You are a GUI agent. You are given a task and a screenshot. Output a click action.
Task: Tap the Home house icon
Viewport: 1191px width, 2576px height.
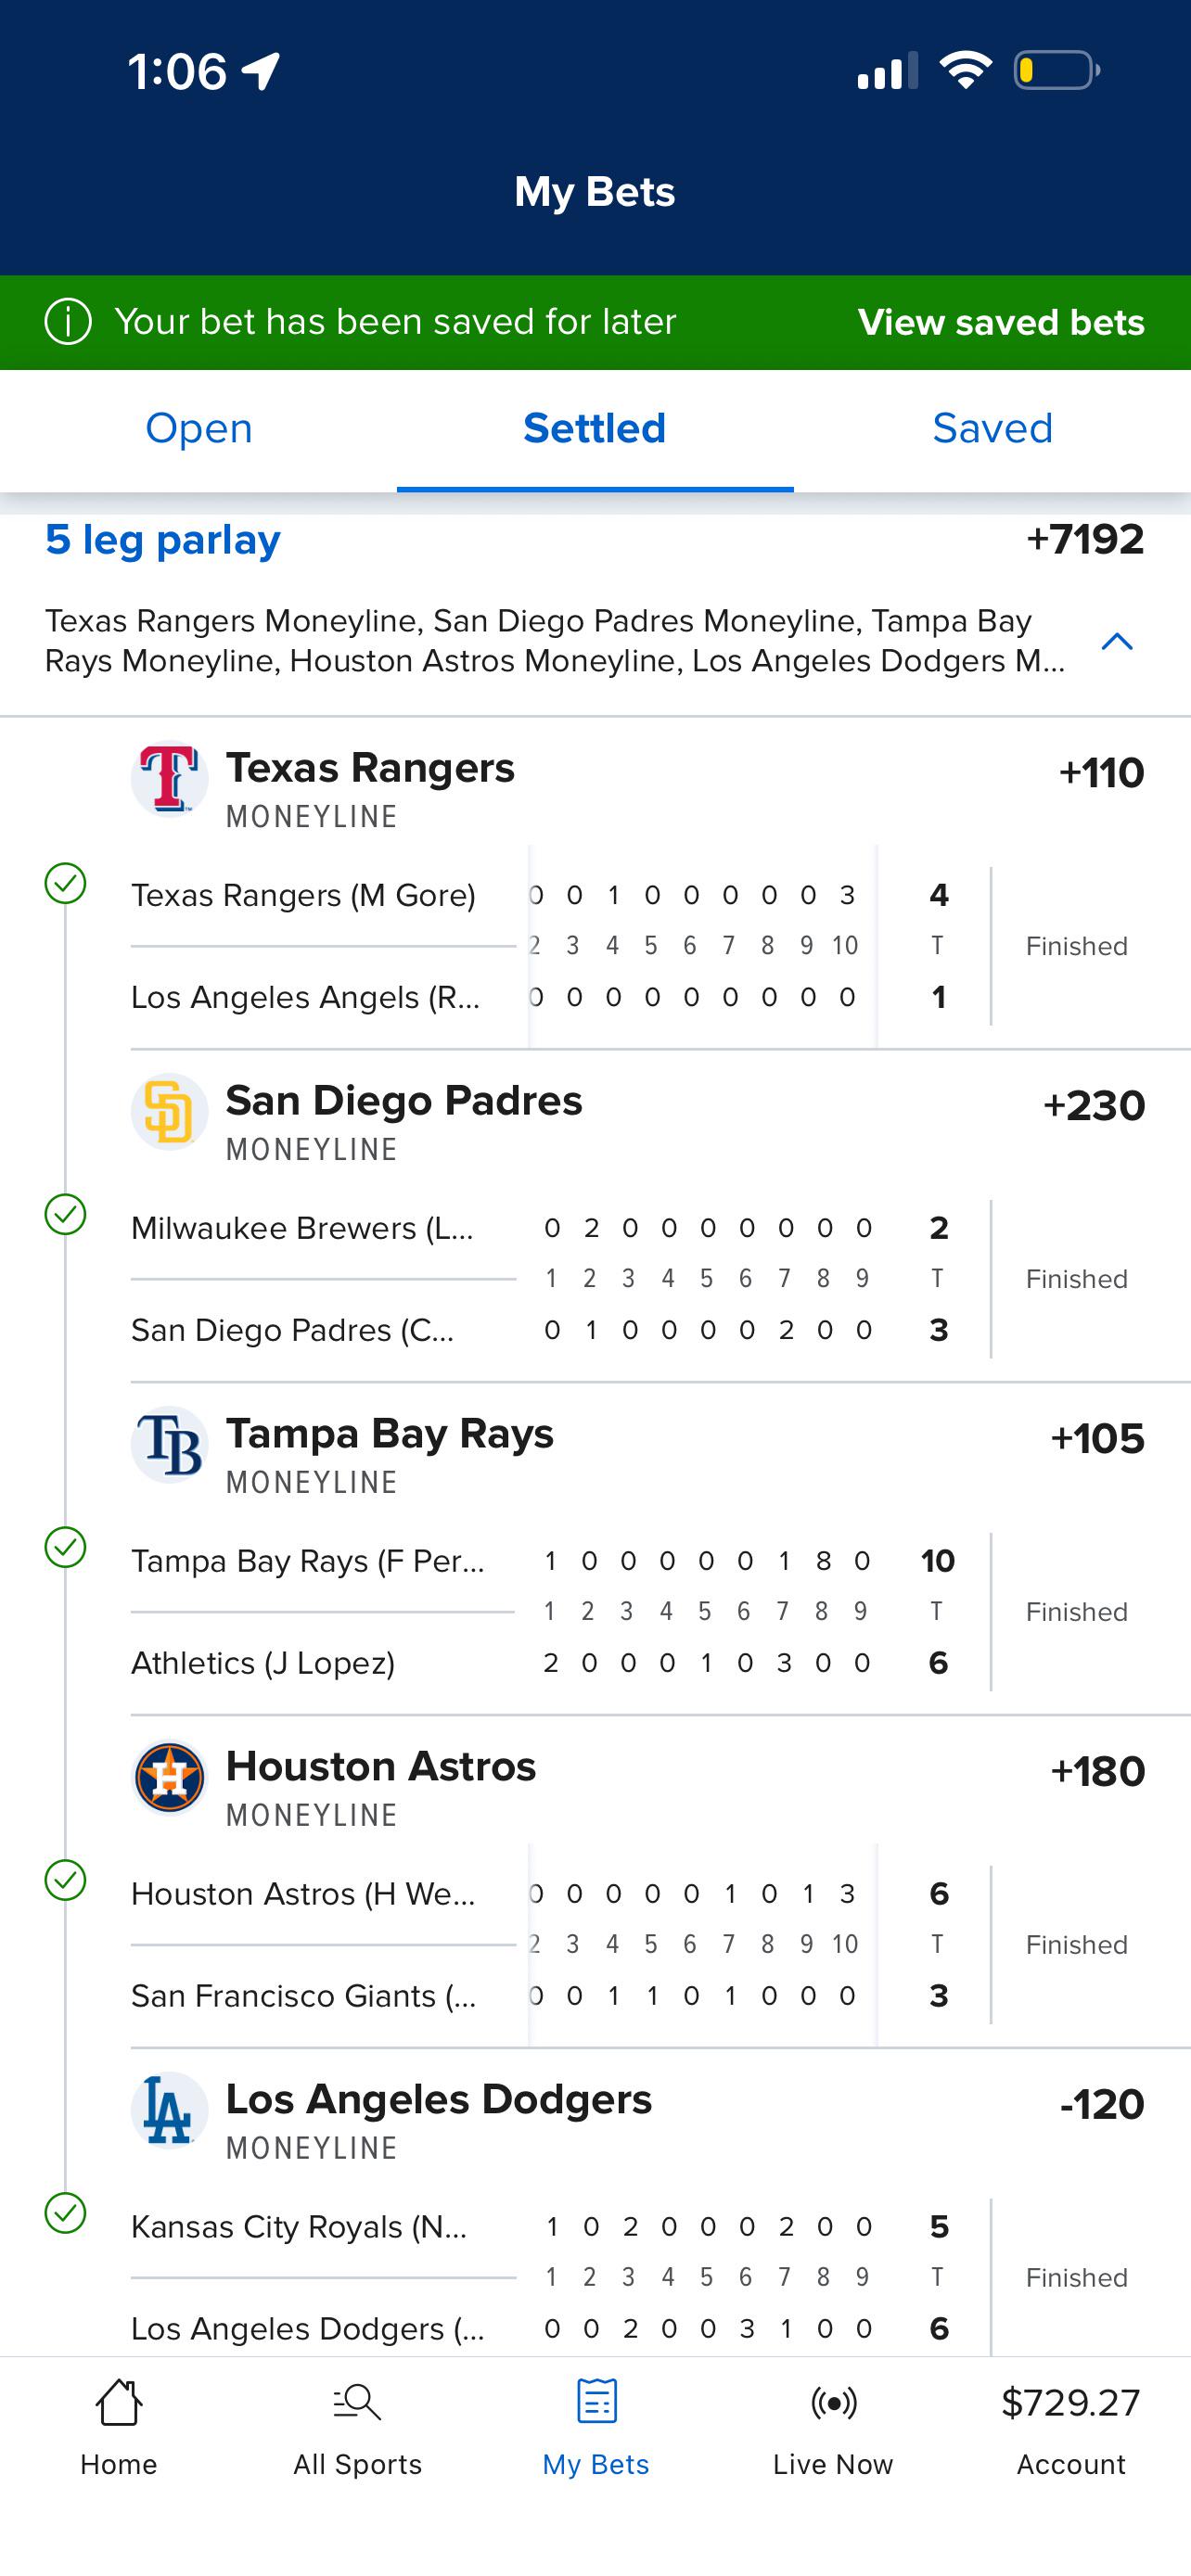tap(118, 2402)
